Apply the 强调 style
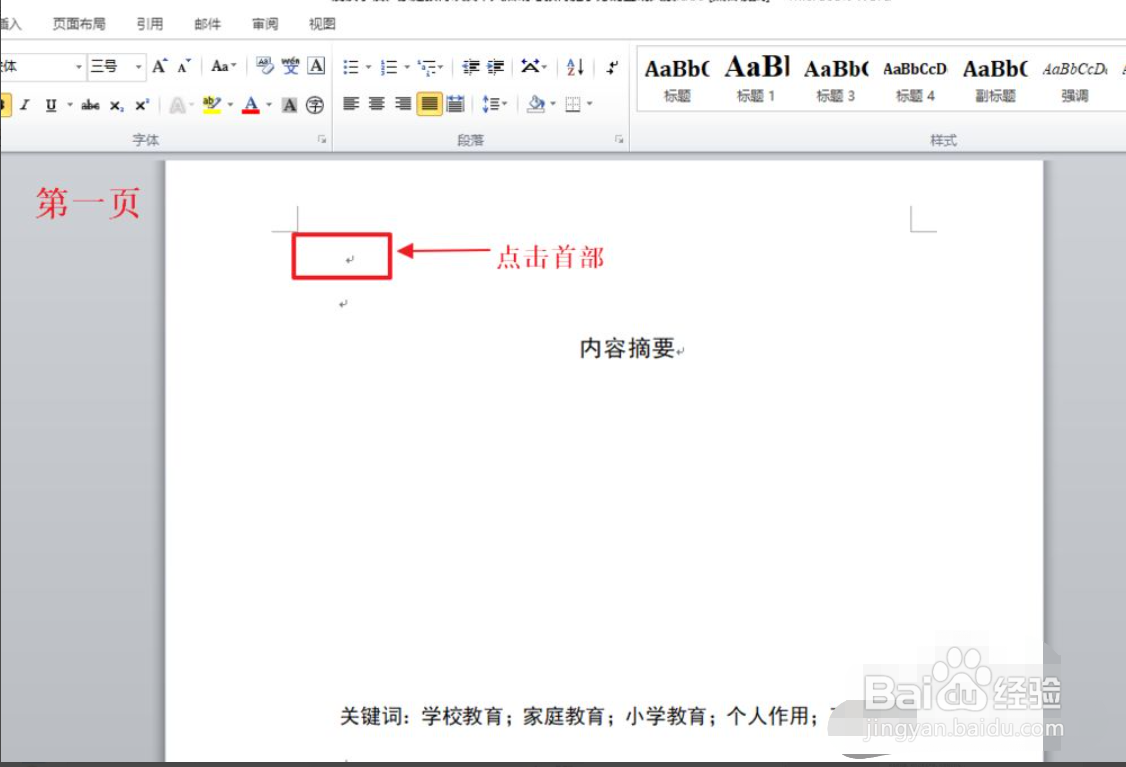Screen dimensions: 1126x767 pyautogui.click(x=1075, y=80)
